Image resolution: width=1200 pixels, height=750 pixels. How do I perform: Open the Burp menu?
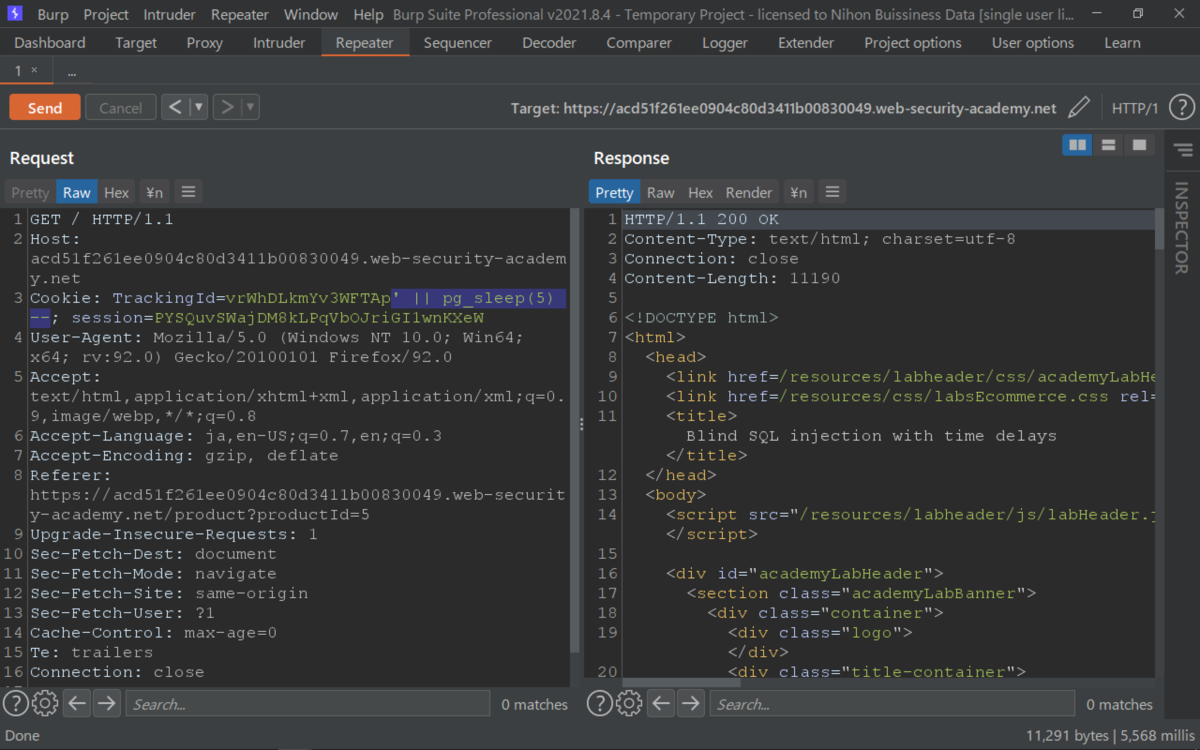coord(53,15)
